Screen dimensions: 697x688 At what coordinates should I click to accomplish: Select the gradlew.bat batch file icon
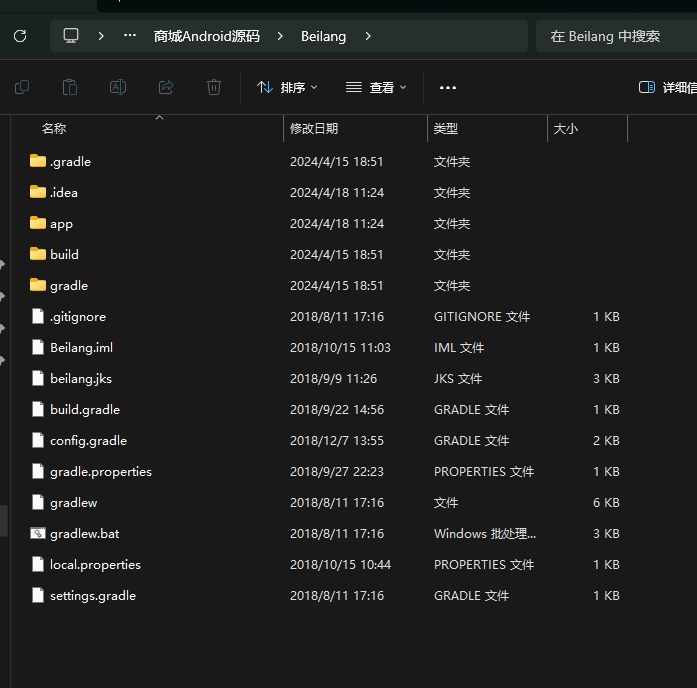click(x=38, y=533)
